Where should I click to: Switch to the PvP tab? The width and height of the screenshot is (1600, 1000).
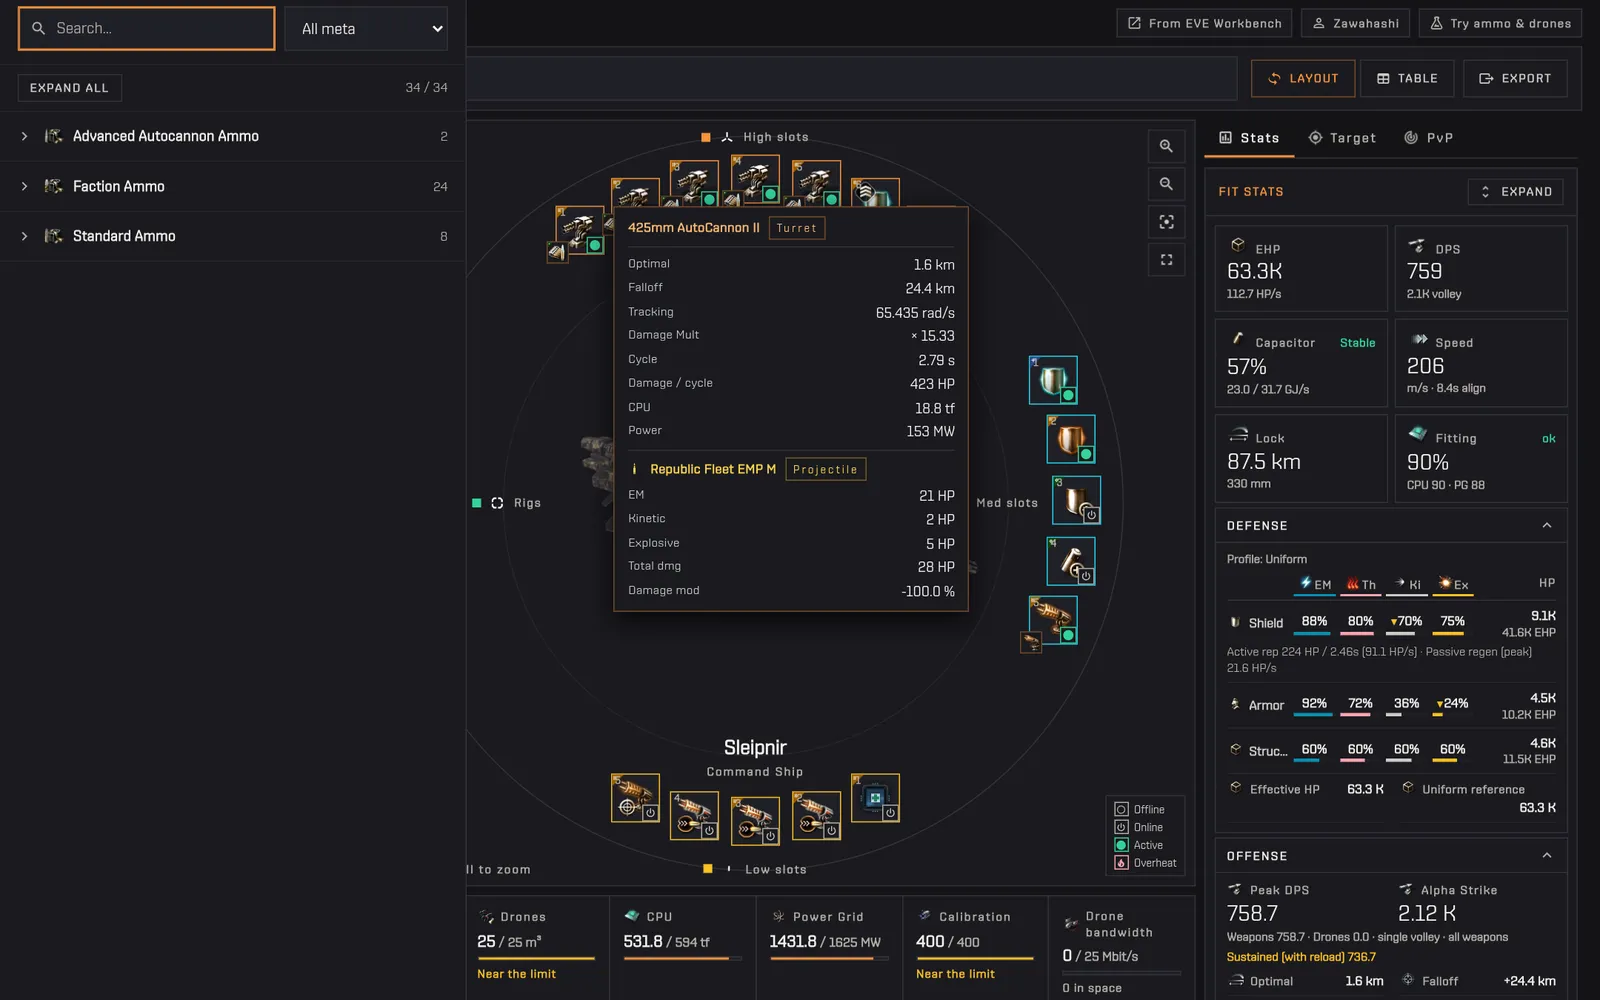pos(1429,138)
